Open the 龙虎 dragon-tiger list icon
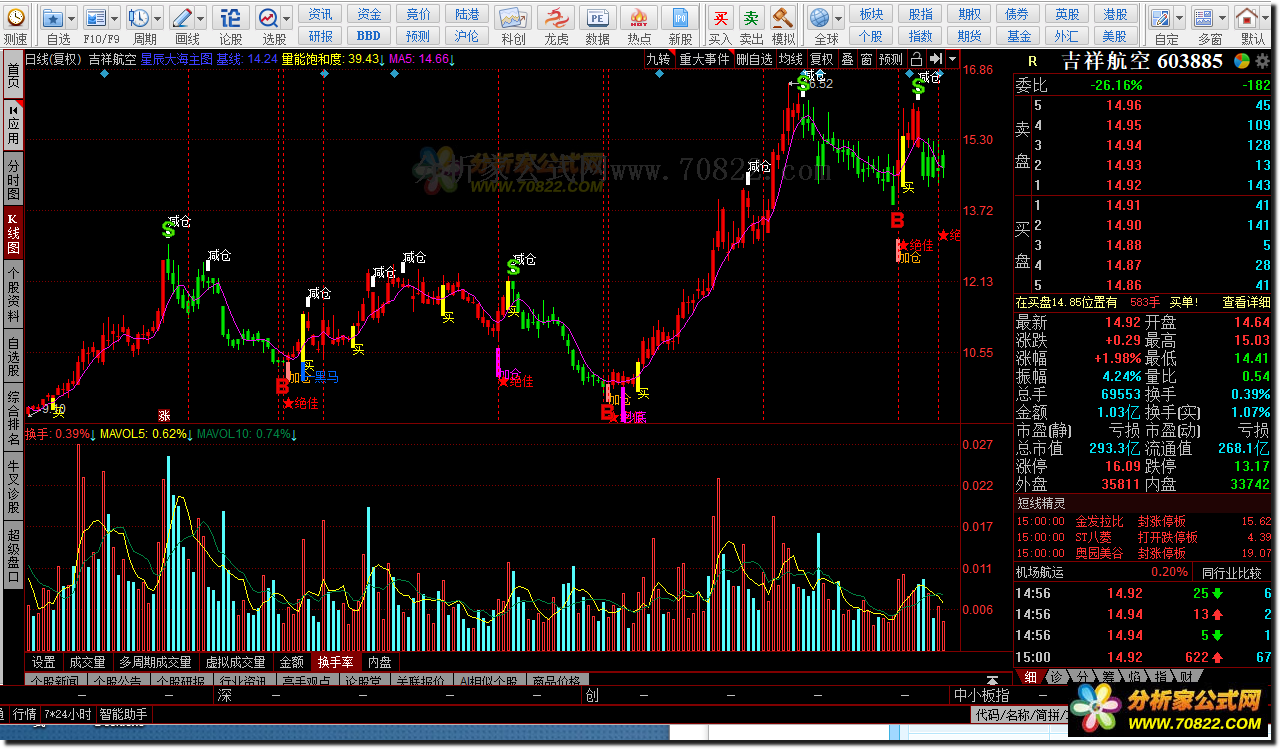This screenshot has height=749, width=1281. pyautogui.click(x=557, y=18)
